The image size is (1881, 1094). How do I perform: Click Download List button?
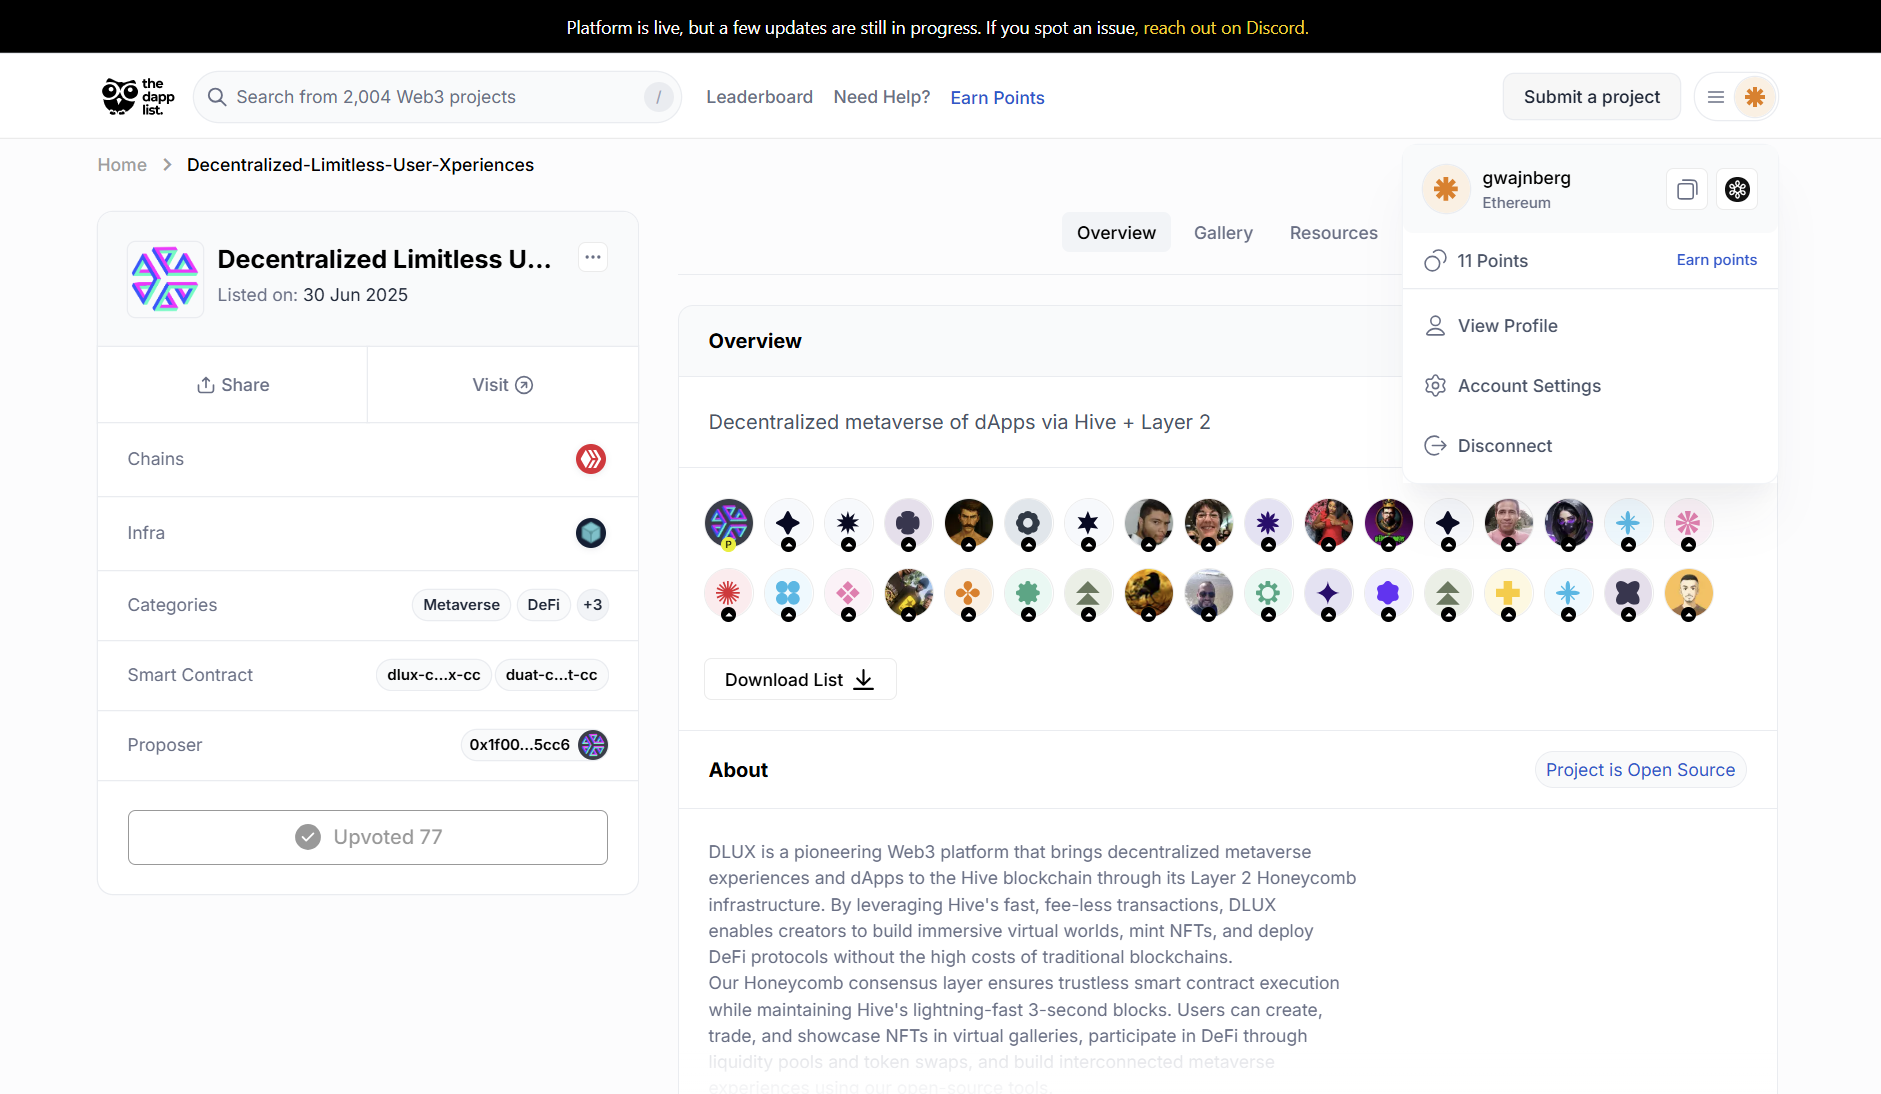(800, 680)
